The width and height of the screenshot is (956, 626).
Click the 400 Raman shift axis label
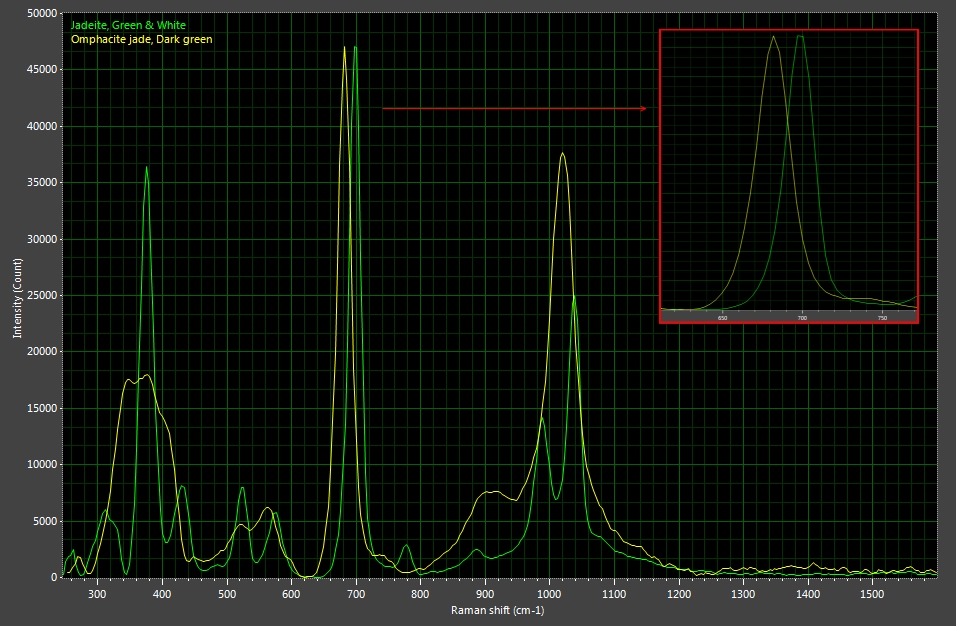point(162,594)
